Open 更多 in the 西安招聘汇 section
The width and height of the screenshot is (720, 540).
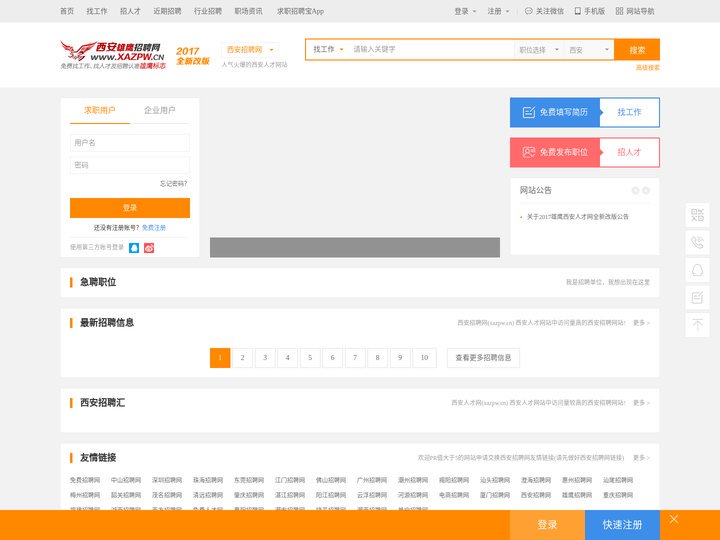point(641,403)
